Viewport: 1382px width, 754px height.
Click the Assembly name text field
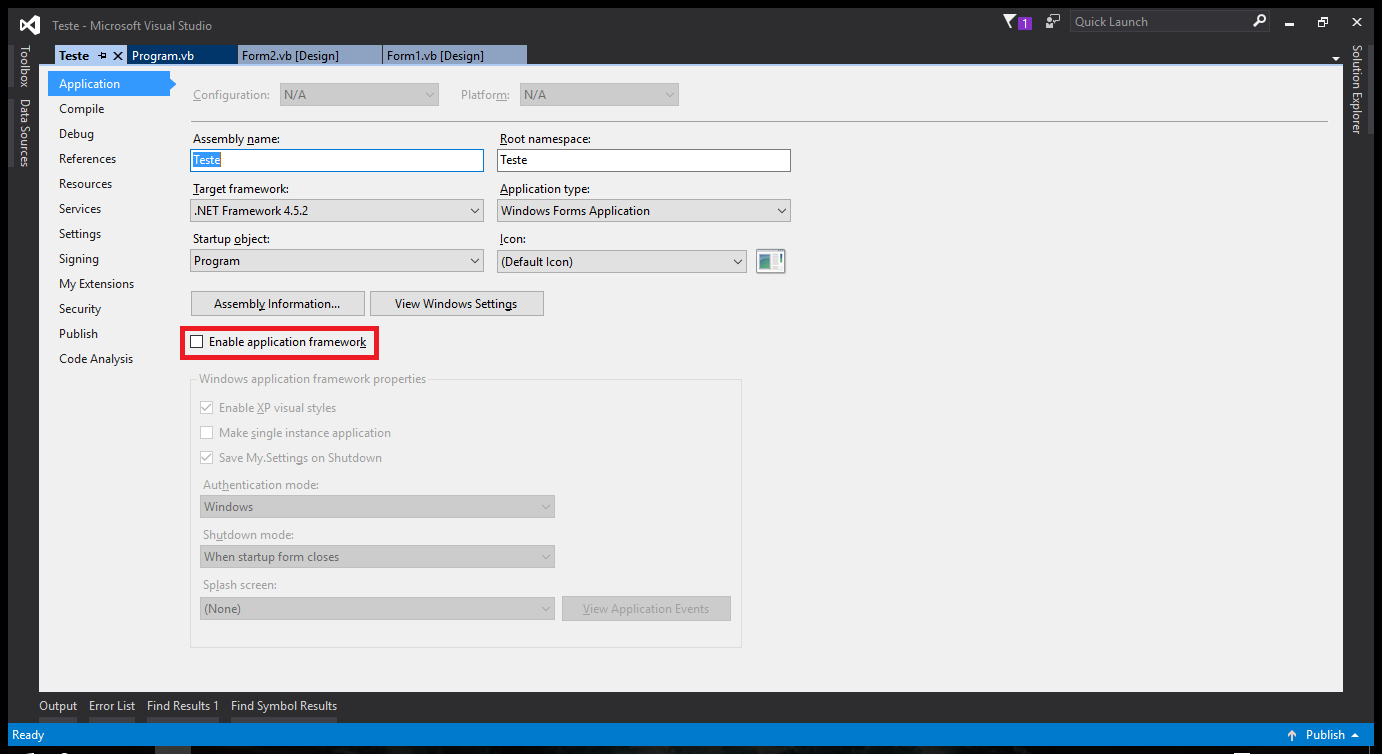[x=337, y=160]
